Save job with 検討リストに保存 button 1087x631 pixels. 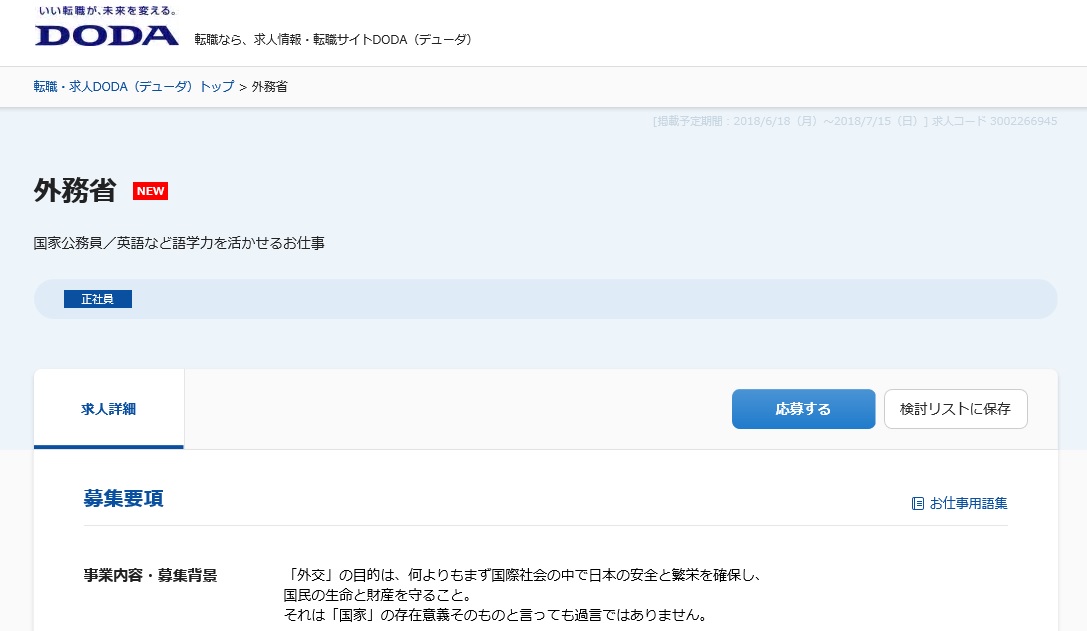click(x=955, y=409)
